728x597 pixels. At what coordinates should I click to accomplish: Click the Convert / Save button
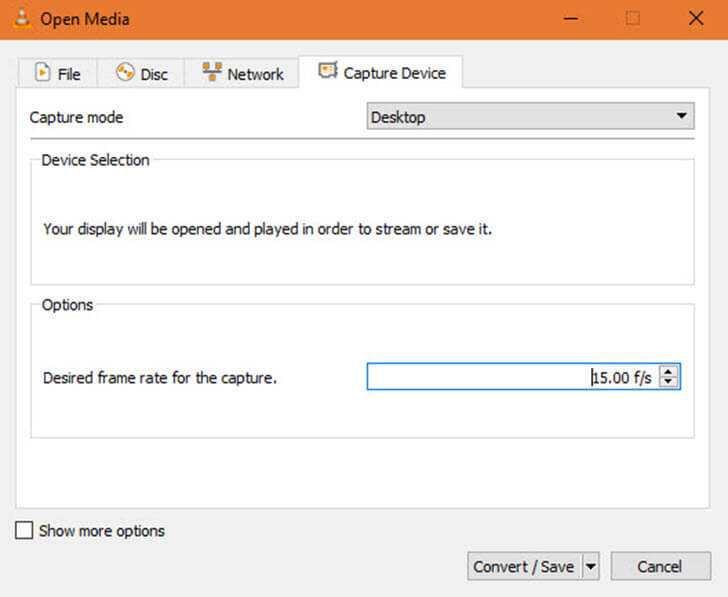pos(524,566)
